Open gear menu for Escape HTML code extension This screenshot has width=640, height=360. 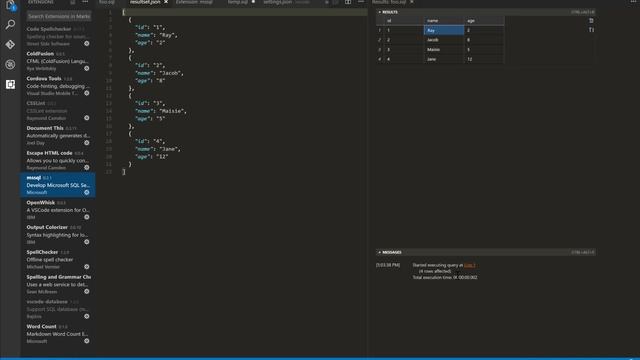point(87,167)
